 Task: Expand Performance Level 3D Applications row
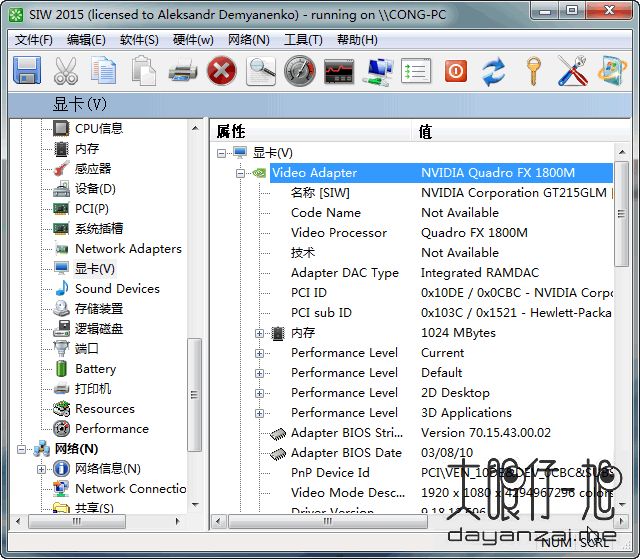pyautogui.click(x=259, y=413)
